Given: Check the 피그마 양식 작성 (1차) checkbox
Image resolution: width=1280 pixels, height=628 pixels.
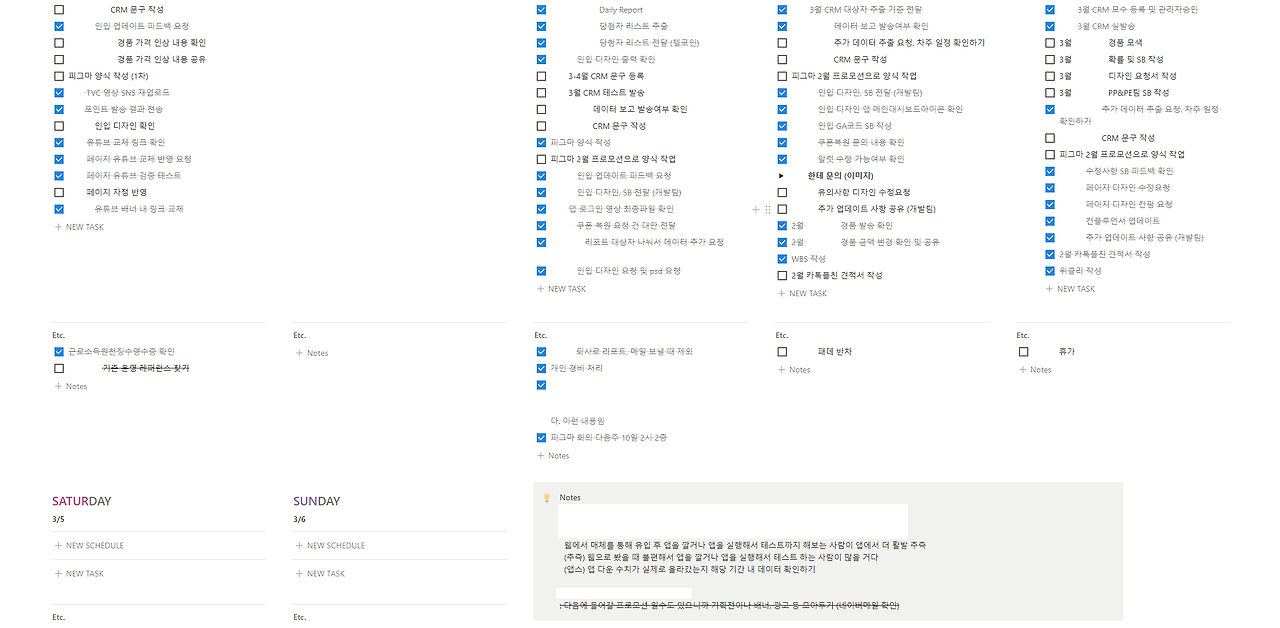Looking at the screenshot, I should (x=58, y=75).
